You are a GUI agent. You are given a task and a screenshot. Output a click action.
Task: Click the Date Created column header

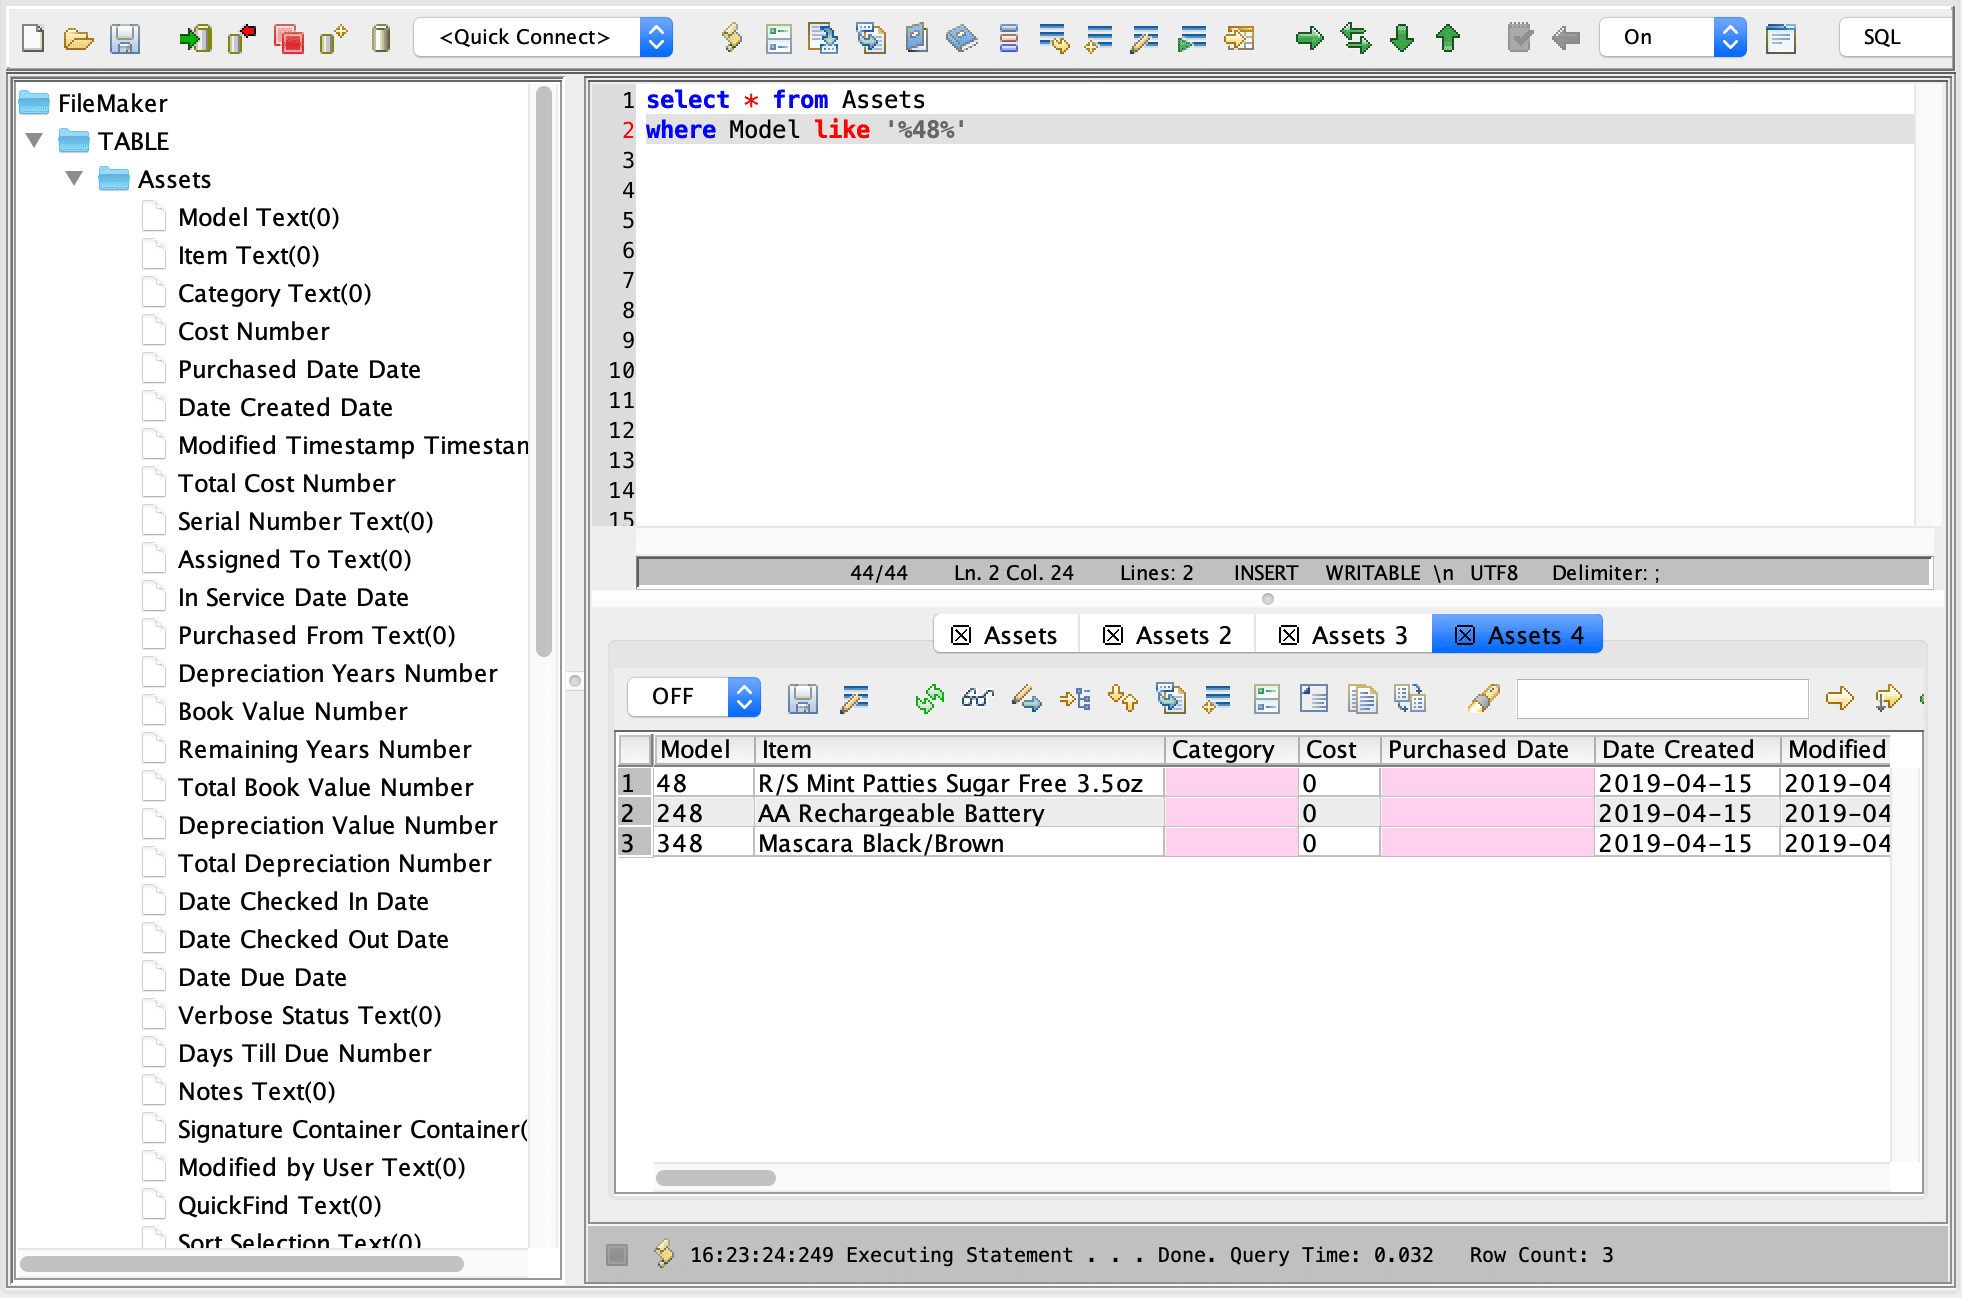coord(1687,750)
